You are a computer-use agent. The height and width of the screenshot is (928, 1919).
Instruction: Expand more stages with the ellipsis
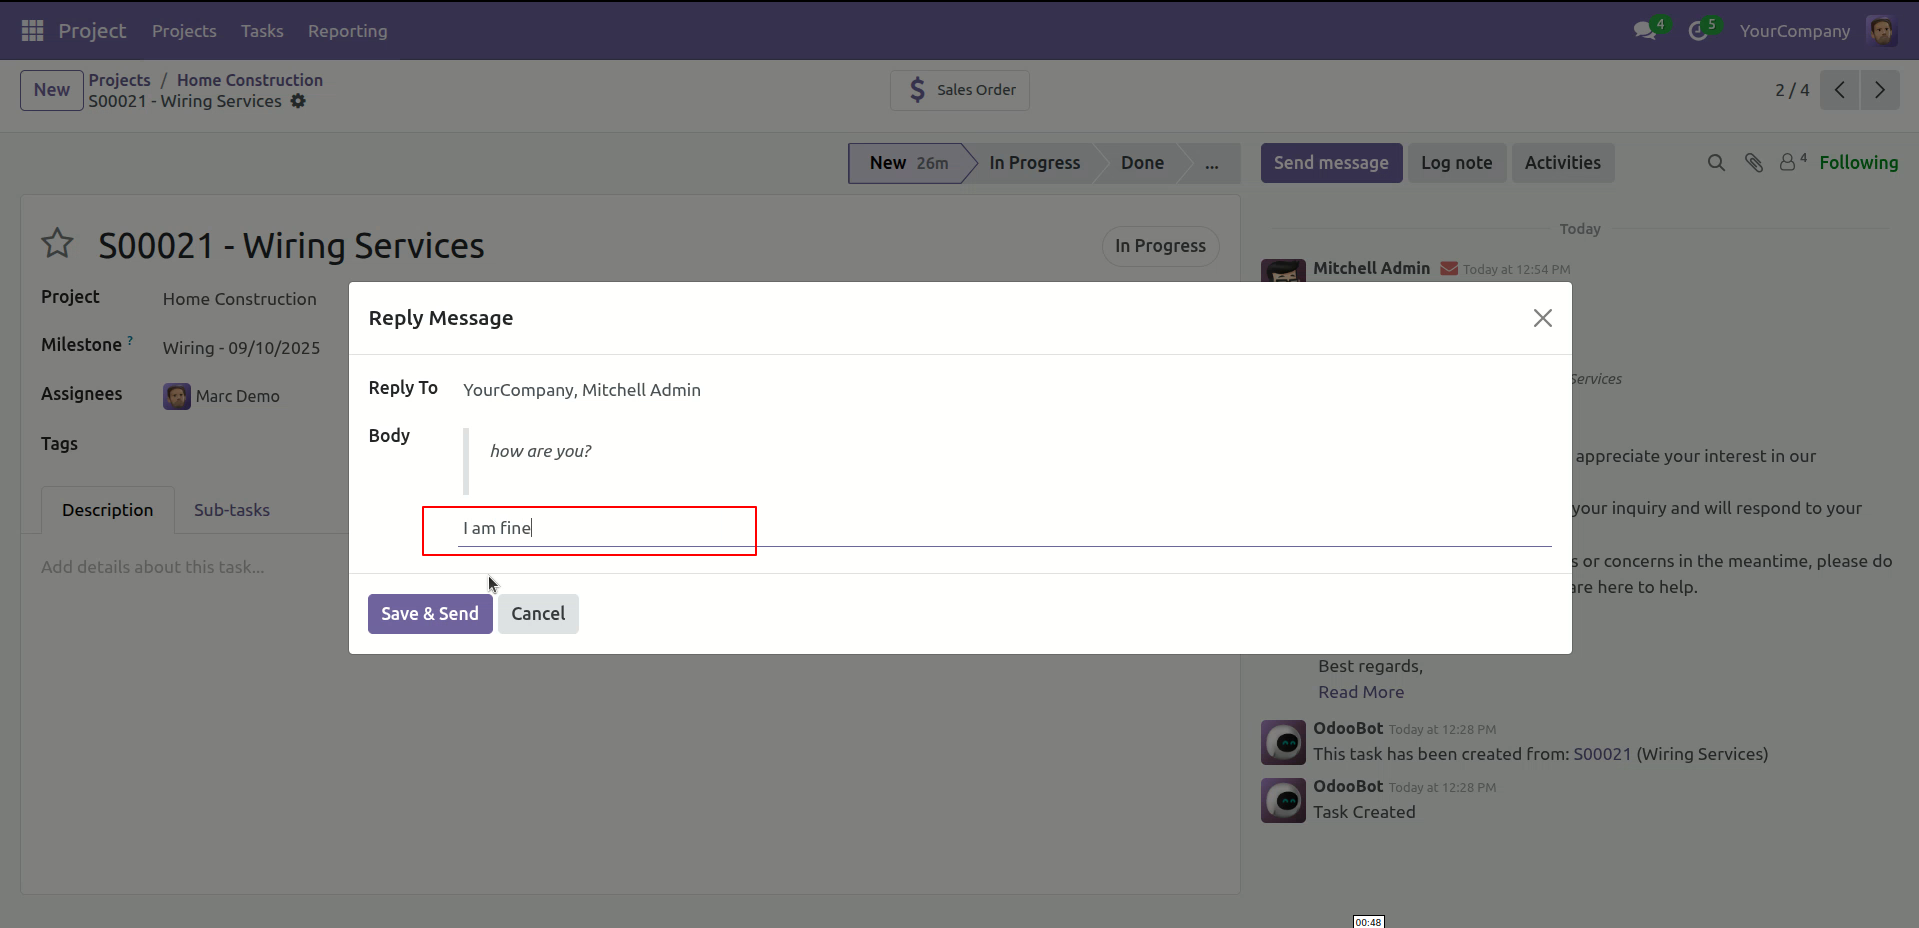tap(1212, 163)
